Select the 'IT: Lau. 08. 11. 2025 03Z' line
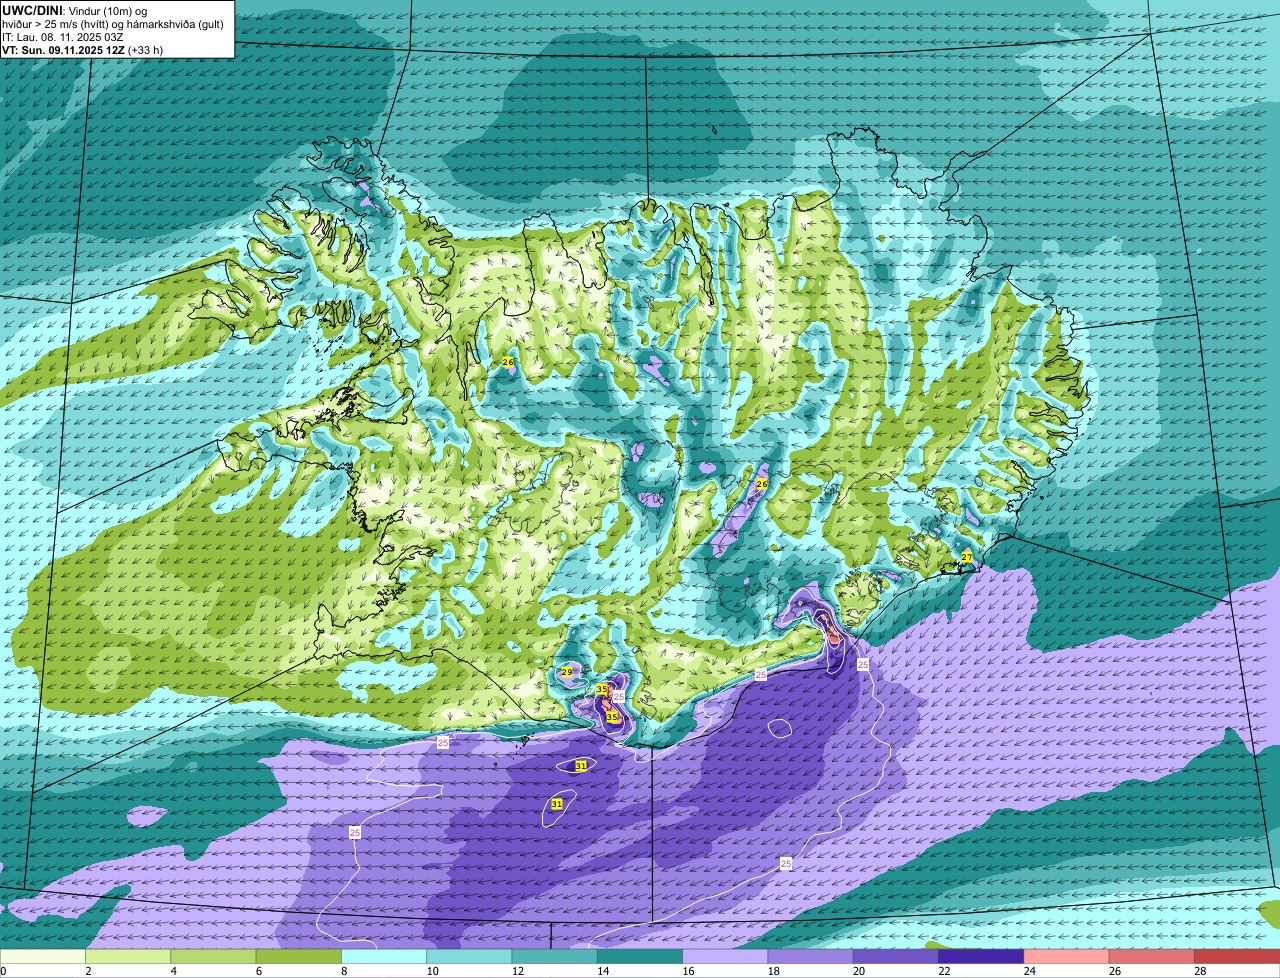The height and width of the screenshot is (978, 1280). click(x=63, y=37)
